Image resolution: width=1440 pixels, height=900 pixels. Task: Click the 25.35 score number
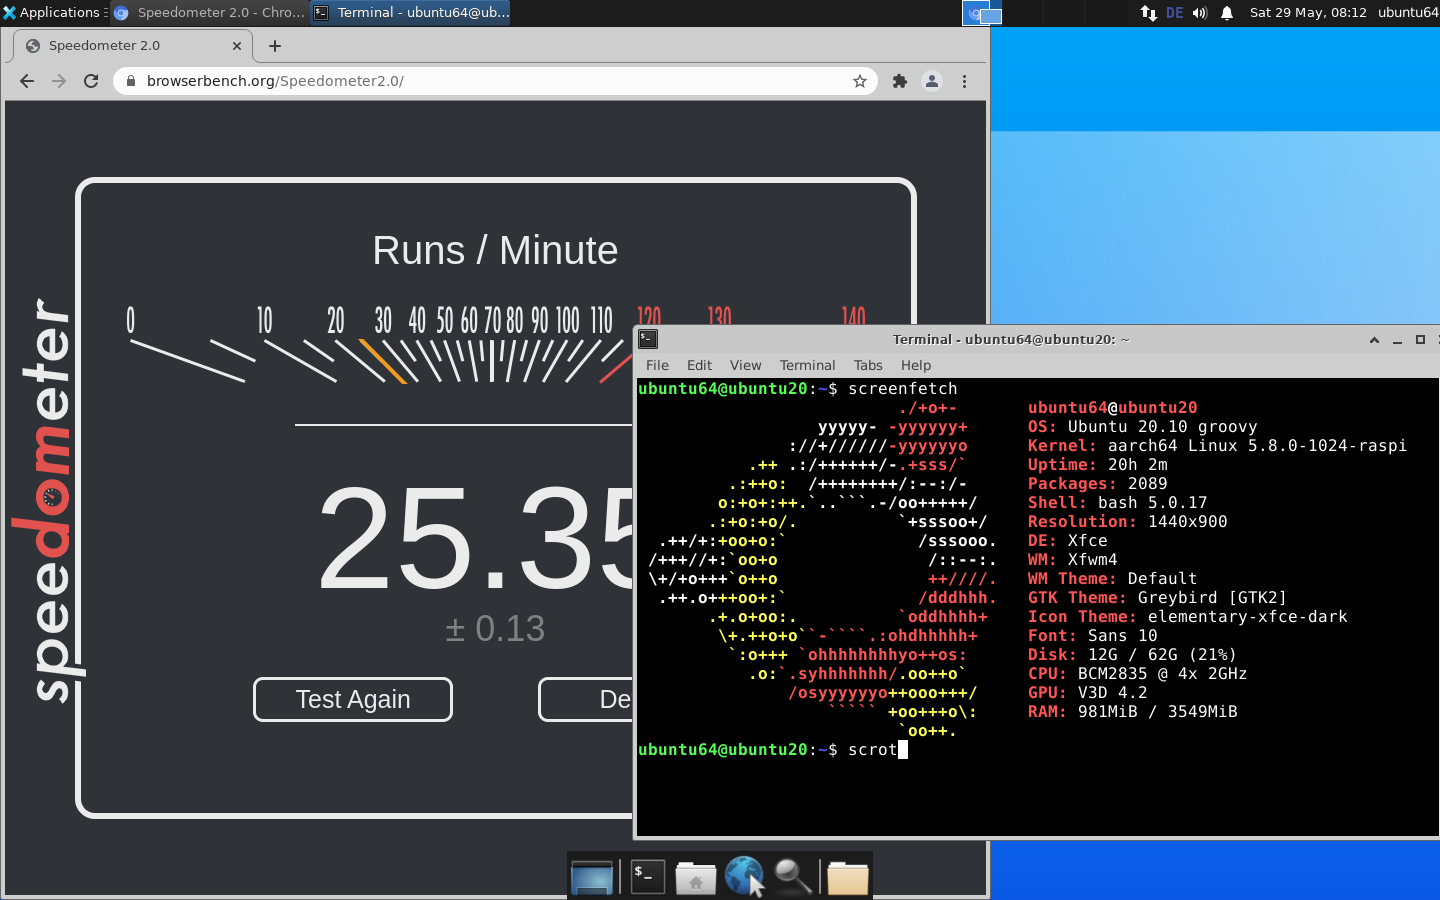pyautogui.click(x=476, y=540)
